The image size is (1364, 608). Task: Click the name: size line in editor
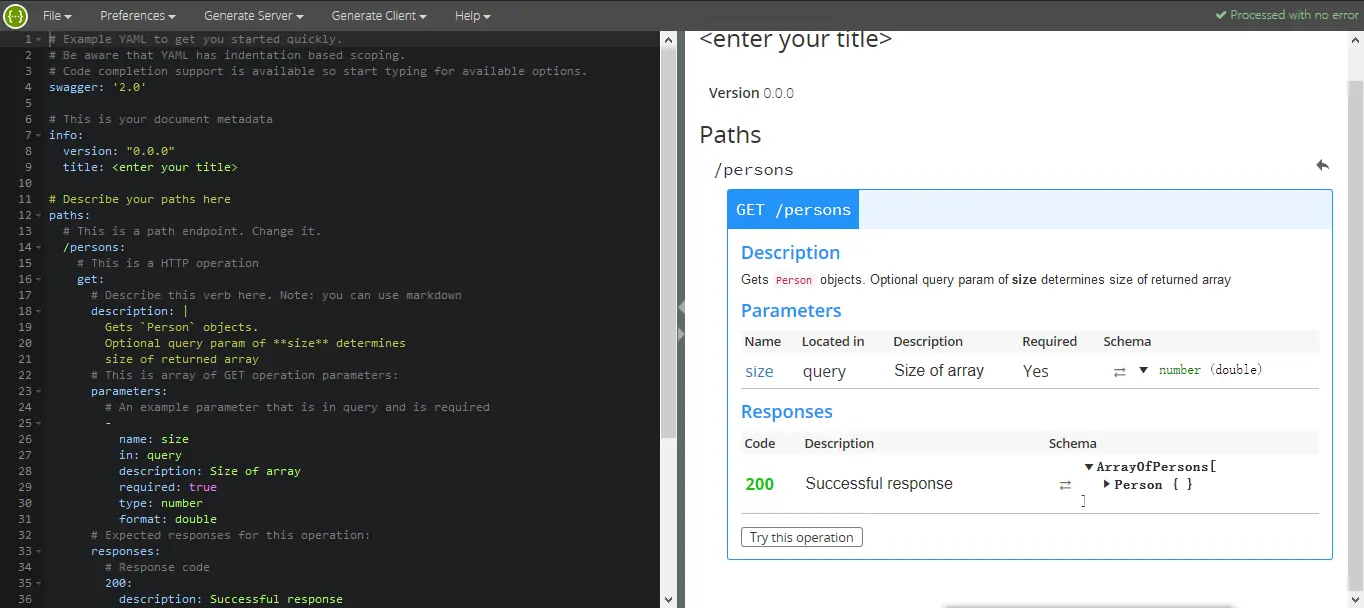154,439
